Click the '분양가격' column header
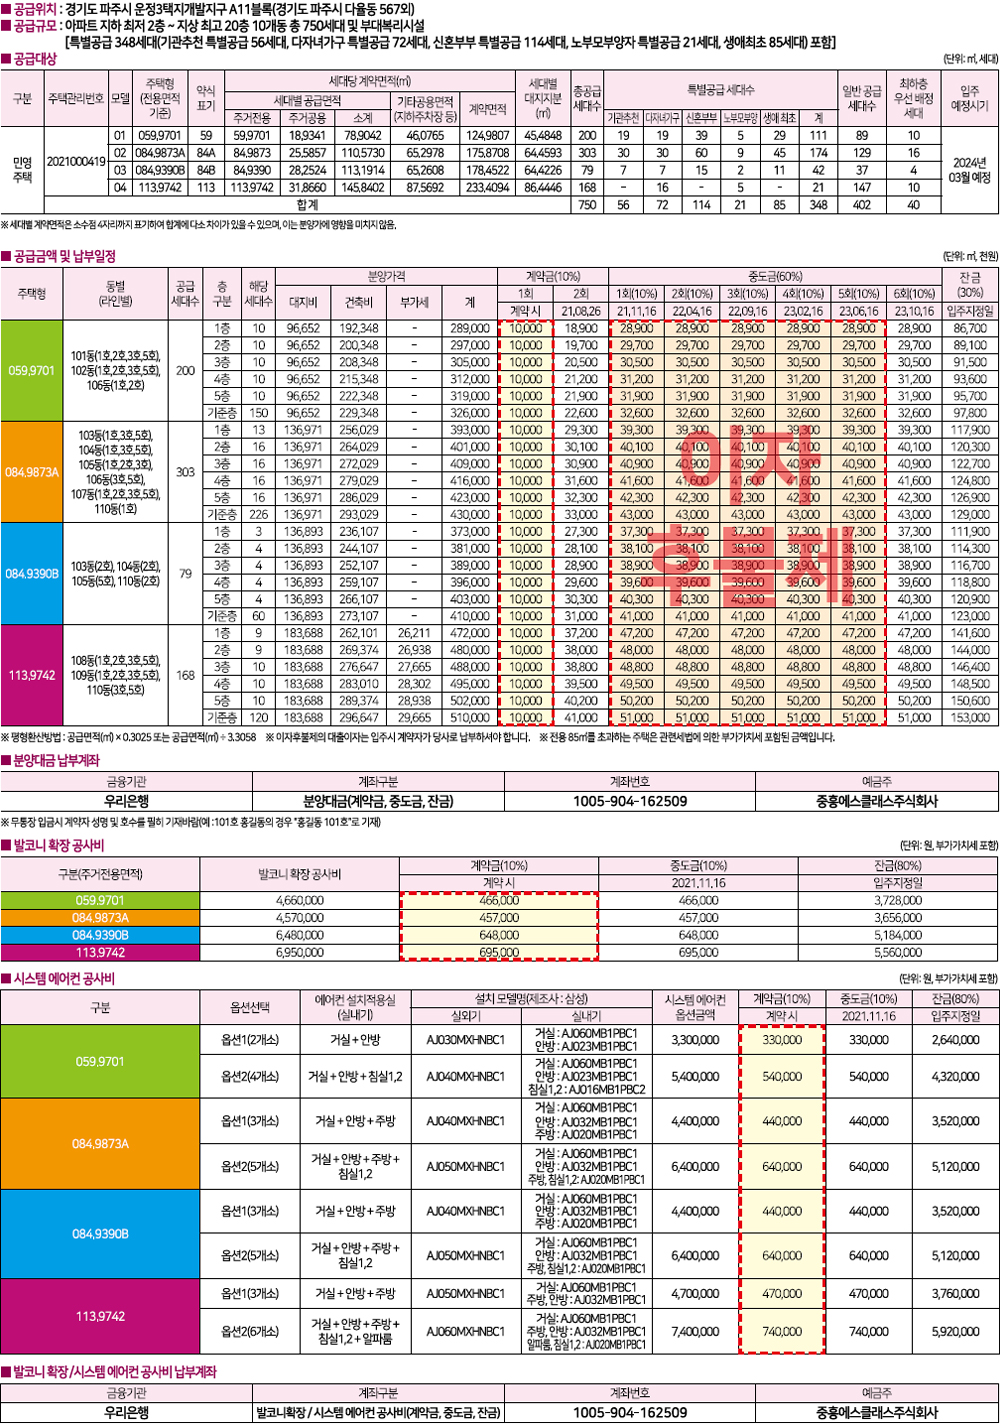 (388, 276)
